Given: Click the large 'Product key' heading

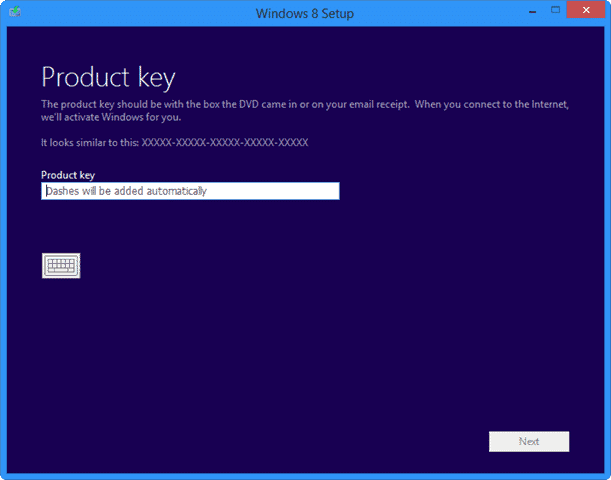Looking at the screenshot, I should click(108, 78).
